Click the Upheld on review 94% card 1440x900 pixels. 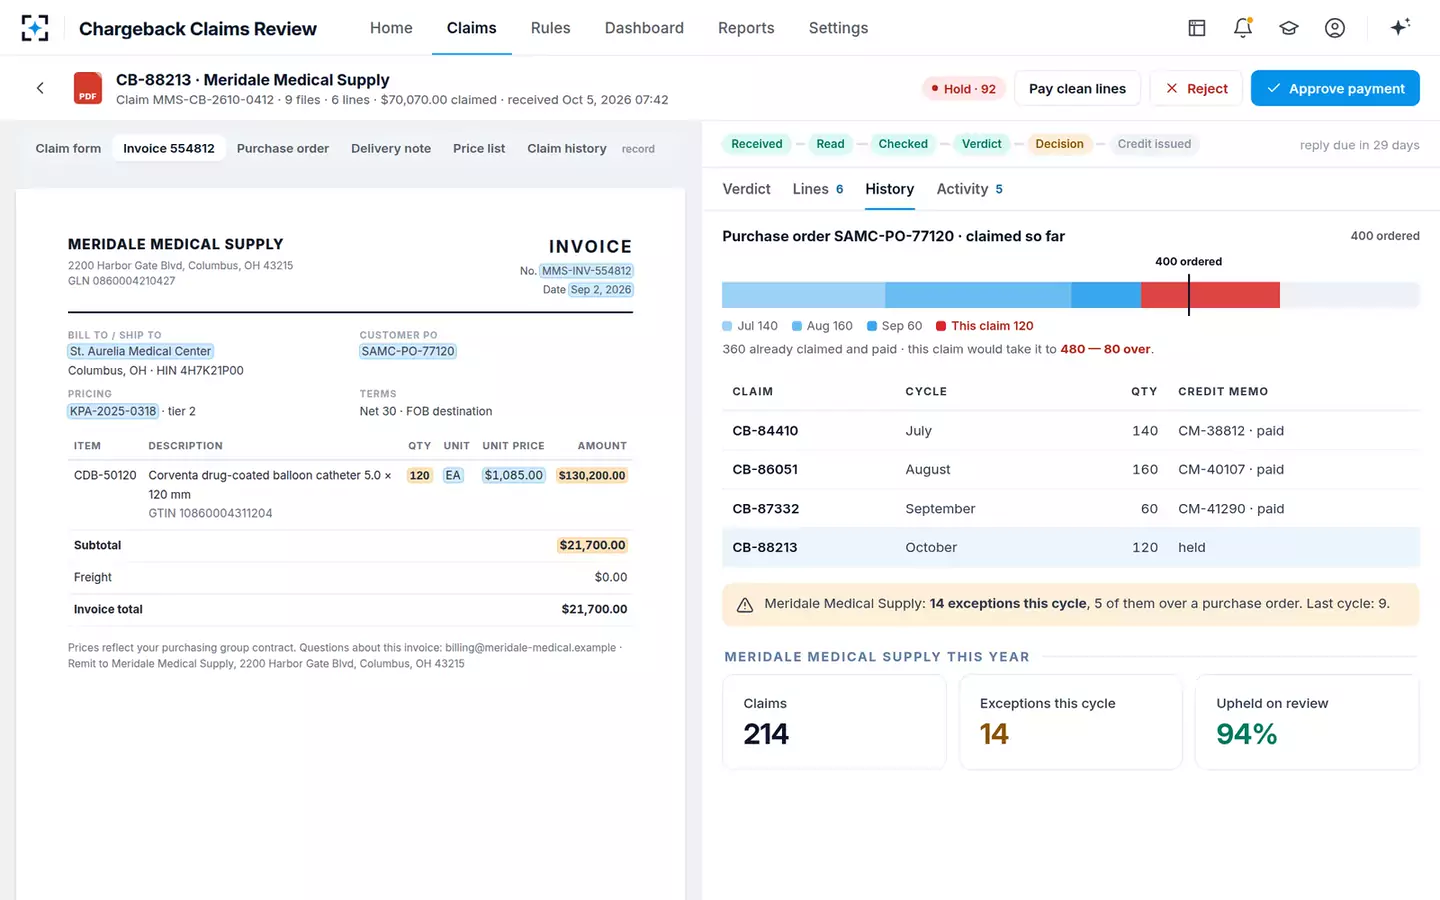point(1307,722)
